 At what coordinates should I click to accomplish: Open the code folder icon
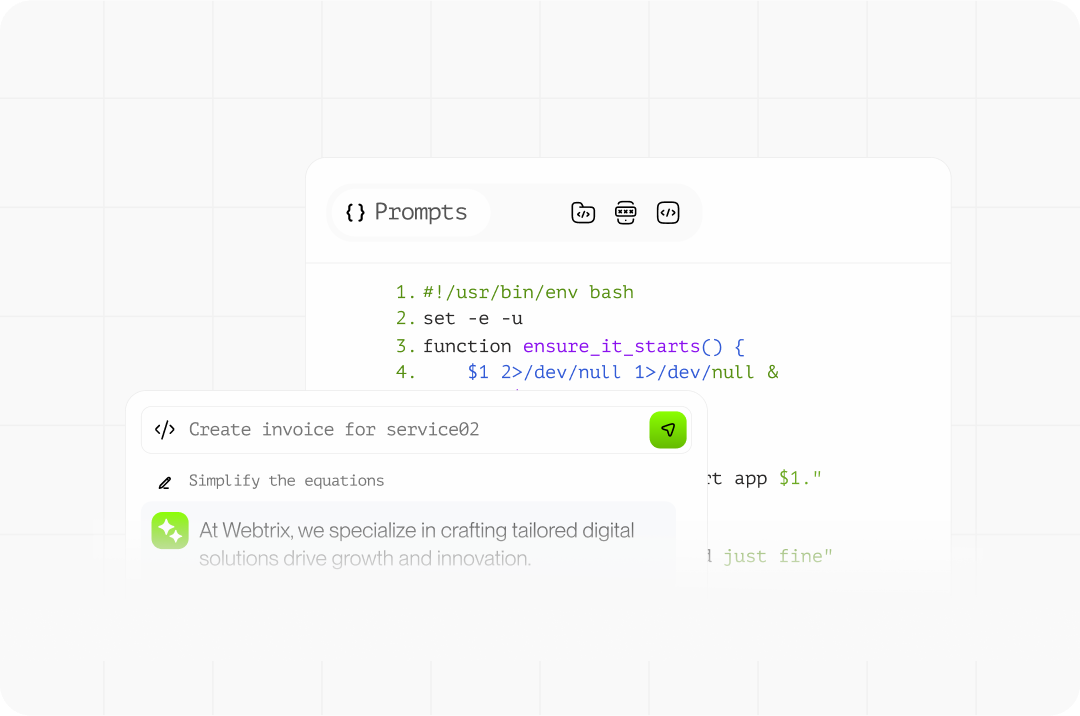point(583,212)
